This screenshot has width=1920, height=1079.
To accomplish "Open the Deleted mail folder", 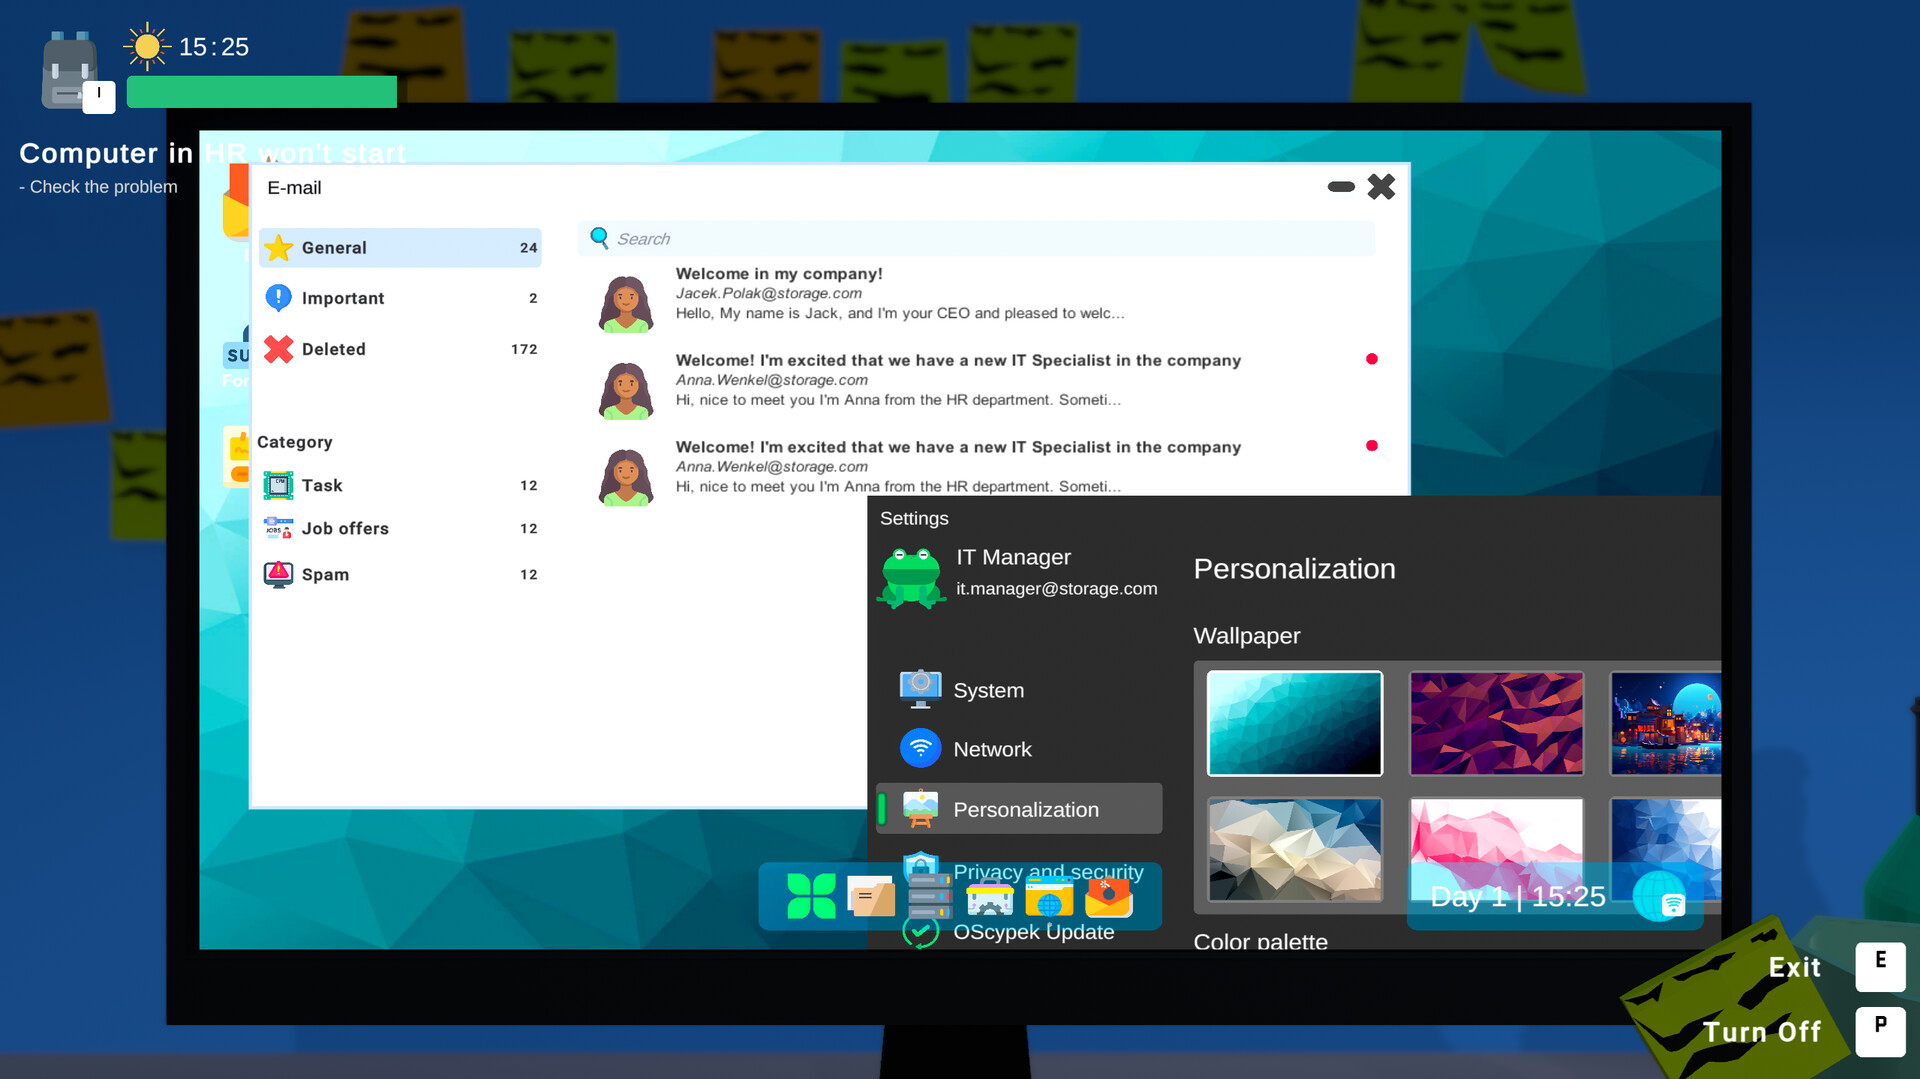I will tap(400, 348).
